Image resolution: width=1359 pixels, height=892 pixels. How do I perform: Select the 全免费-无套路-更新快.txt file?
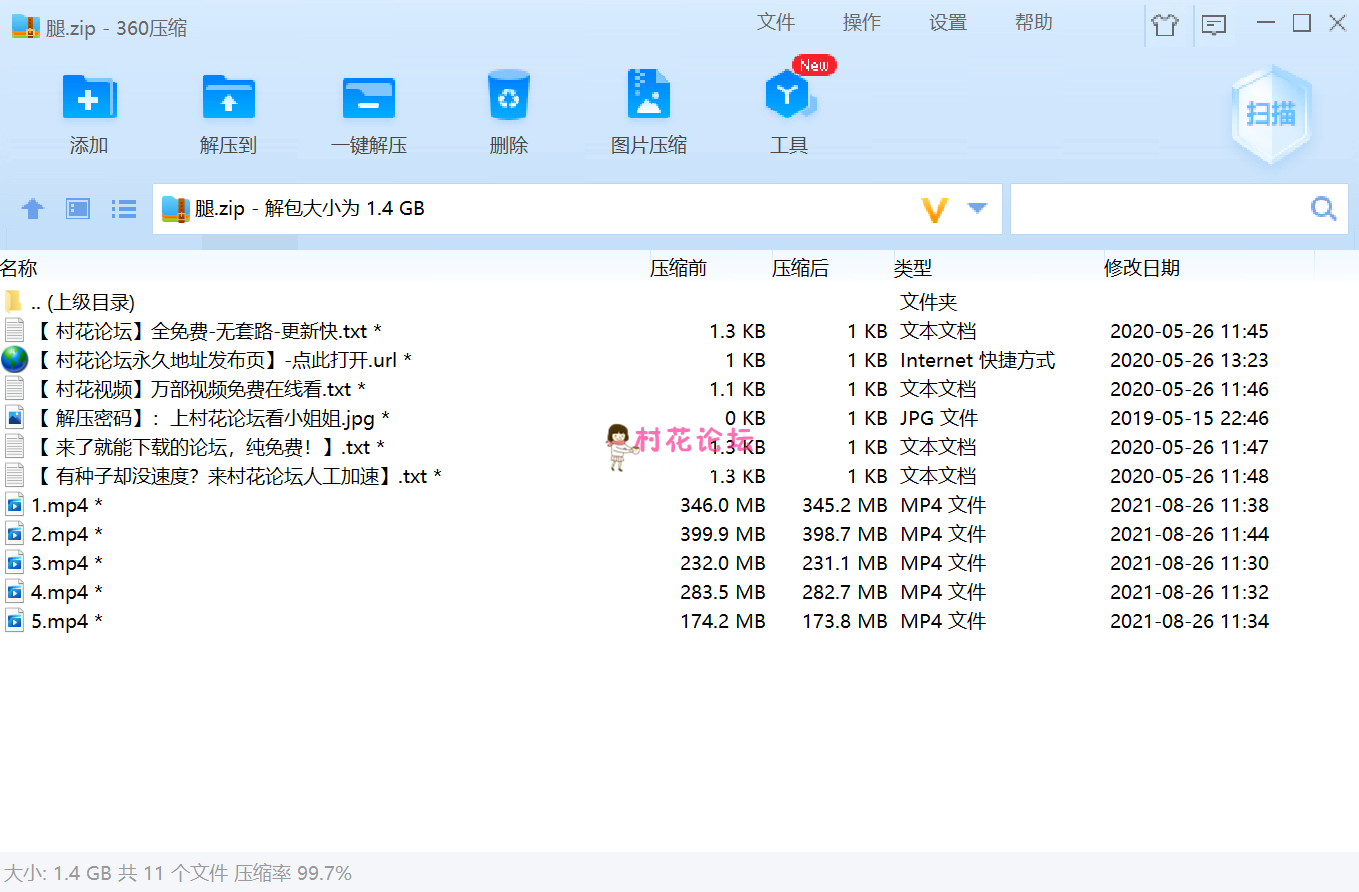[208, 331]
